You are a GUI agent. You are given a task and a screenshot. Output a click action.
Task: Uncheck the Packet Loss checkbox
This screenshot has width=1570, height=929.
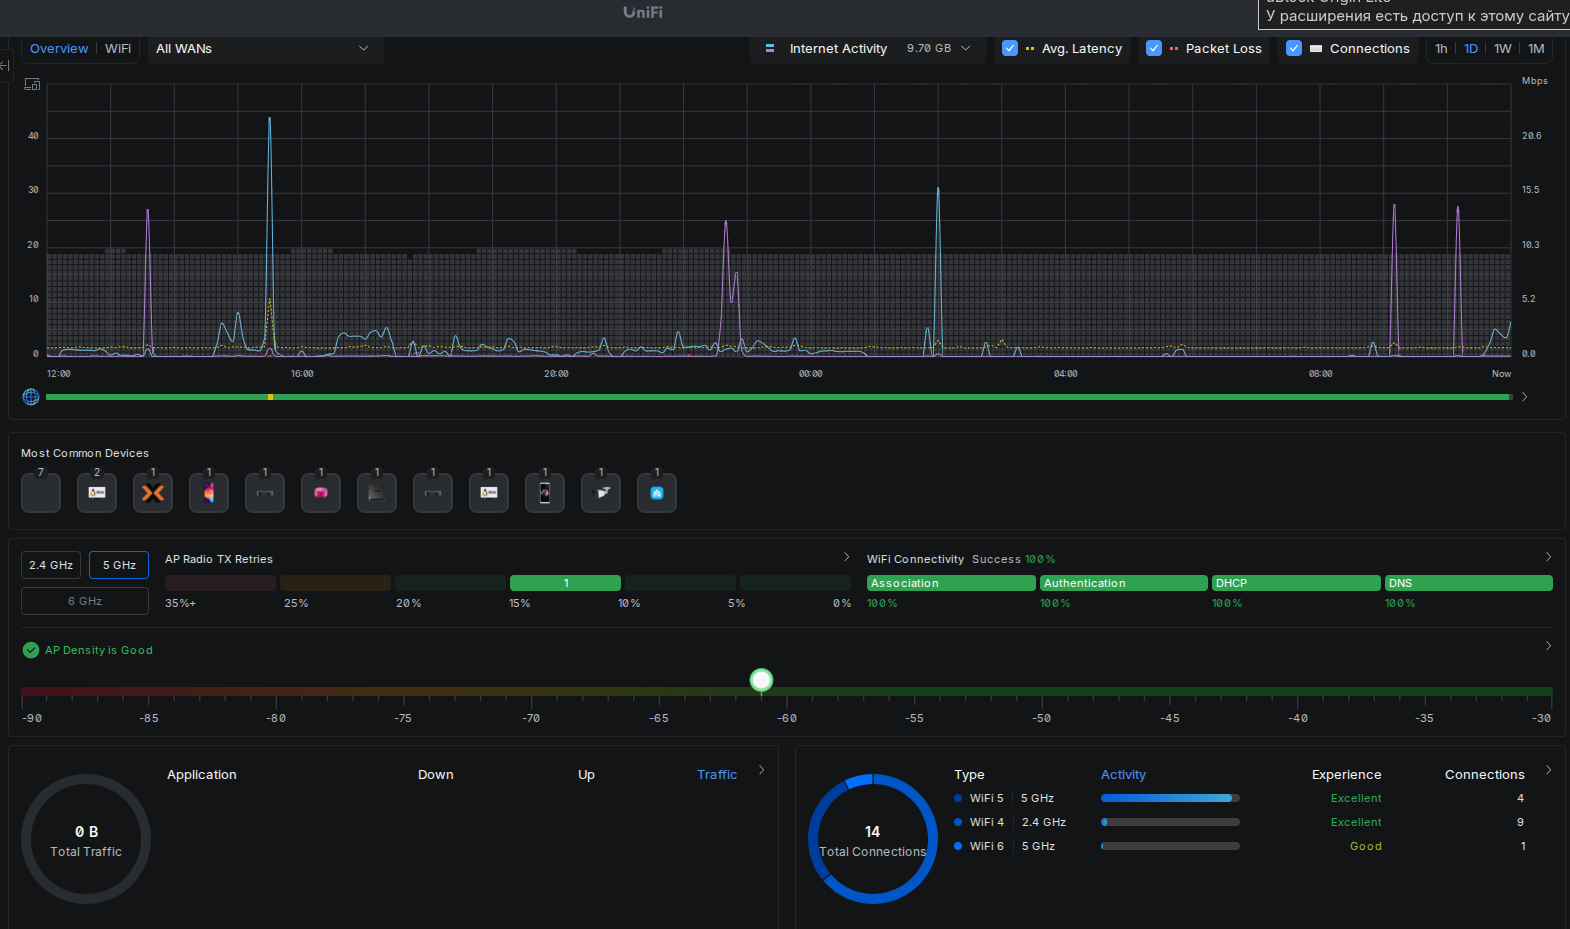tap(1154, 48)
